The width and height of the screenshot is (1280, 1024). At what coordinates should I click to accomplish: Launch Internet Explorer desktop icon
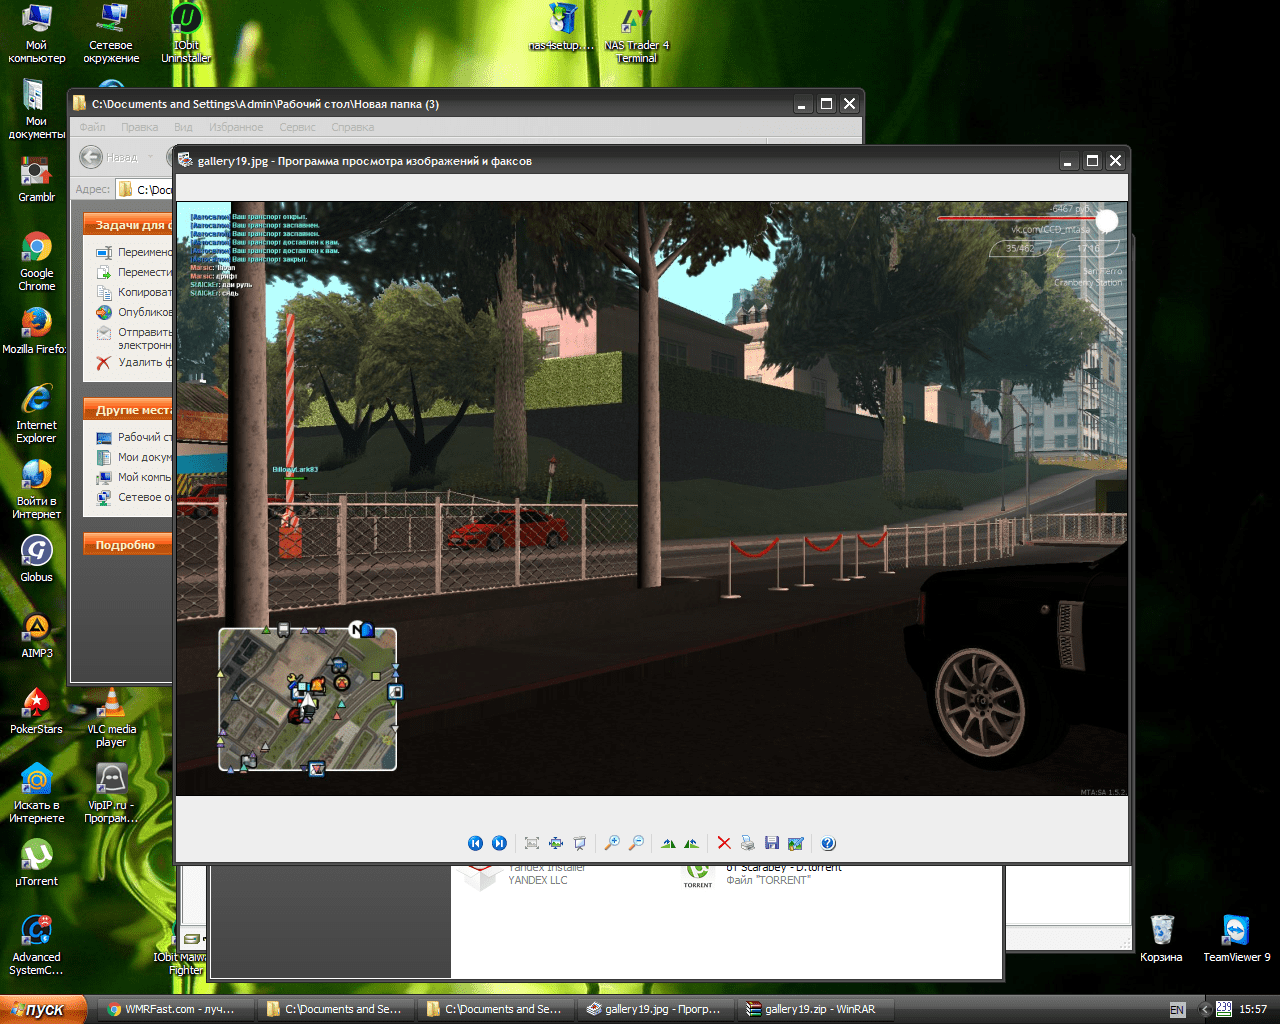(37, 413)
